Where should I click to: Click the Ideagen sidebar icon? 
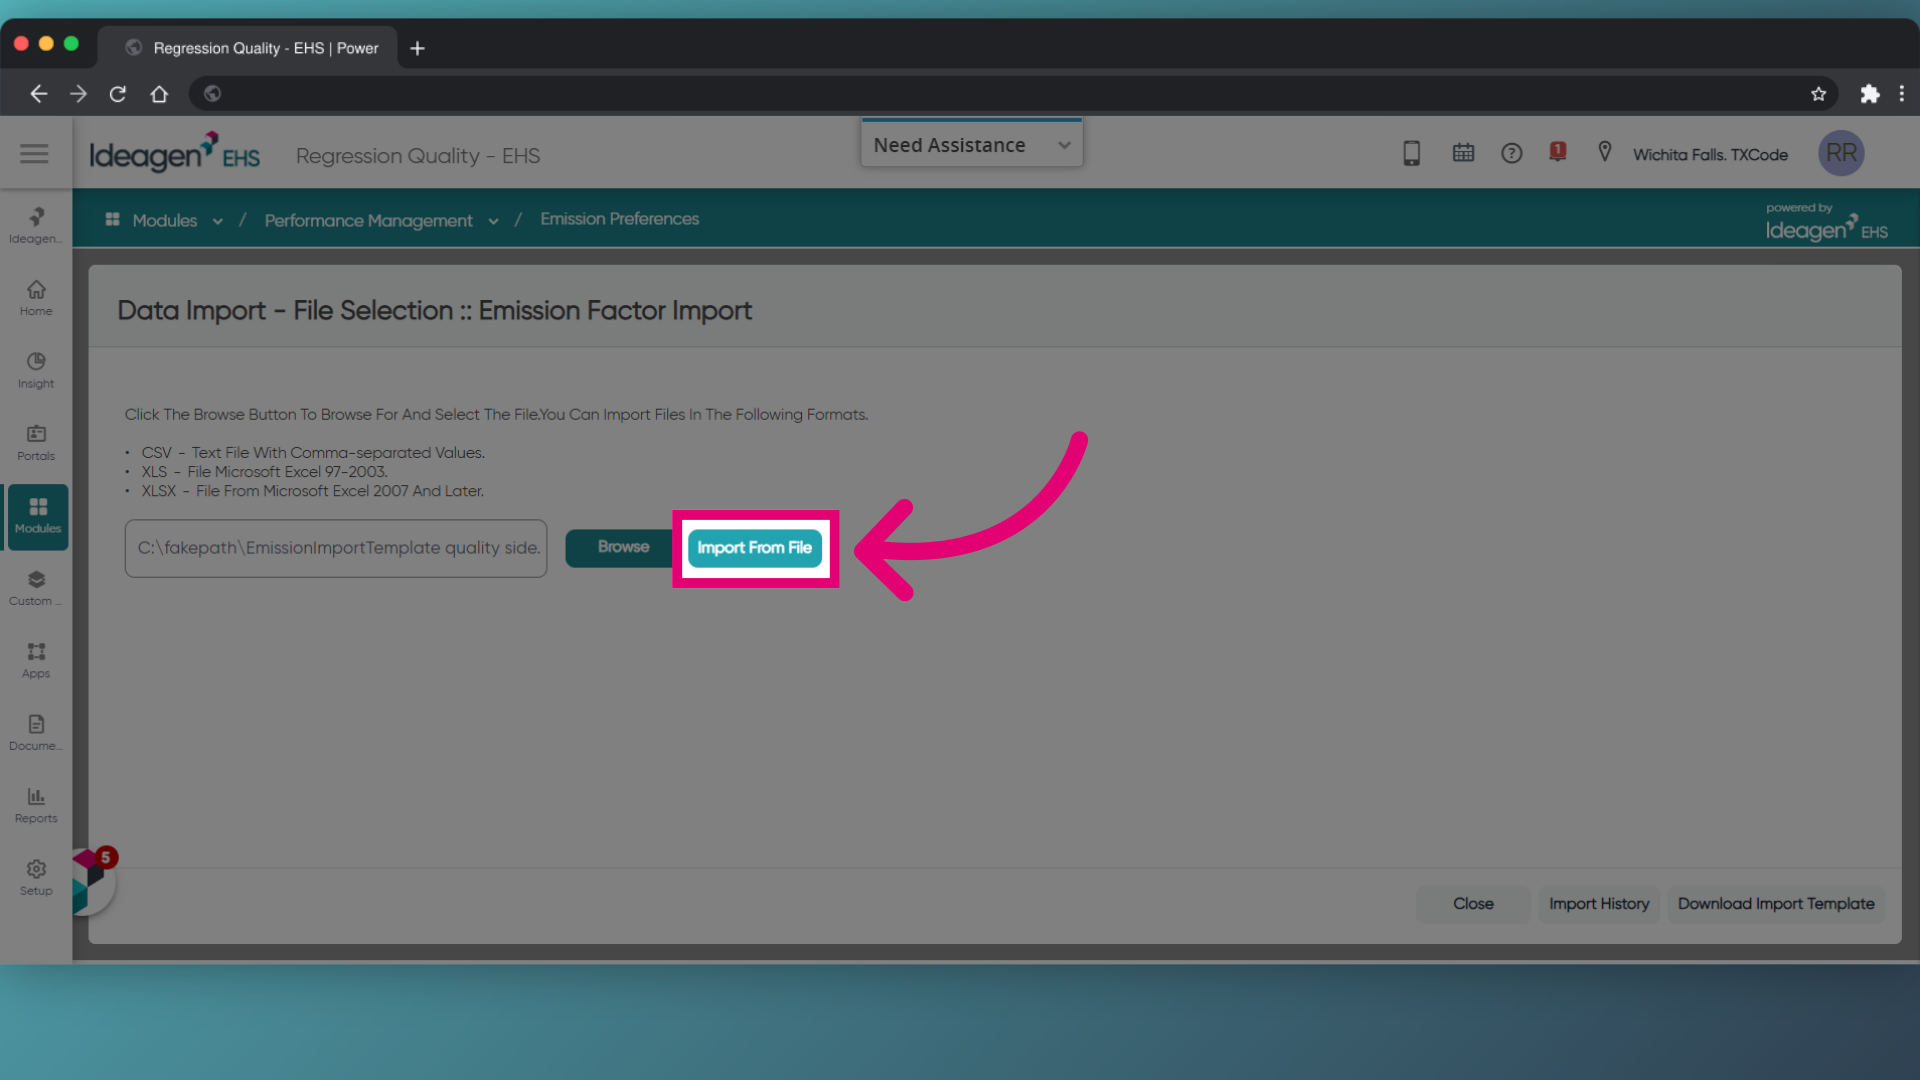point(36,225)
